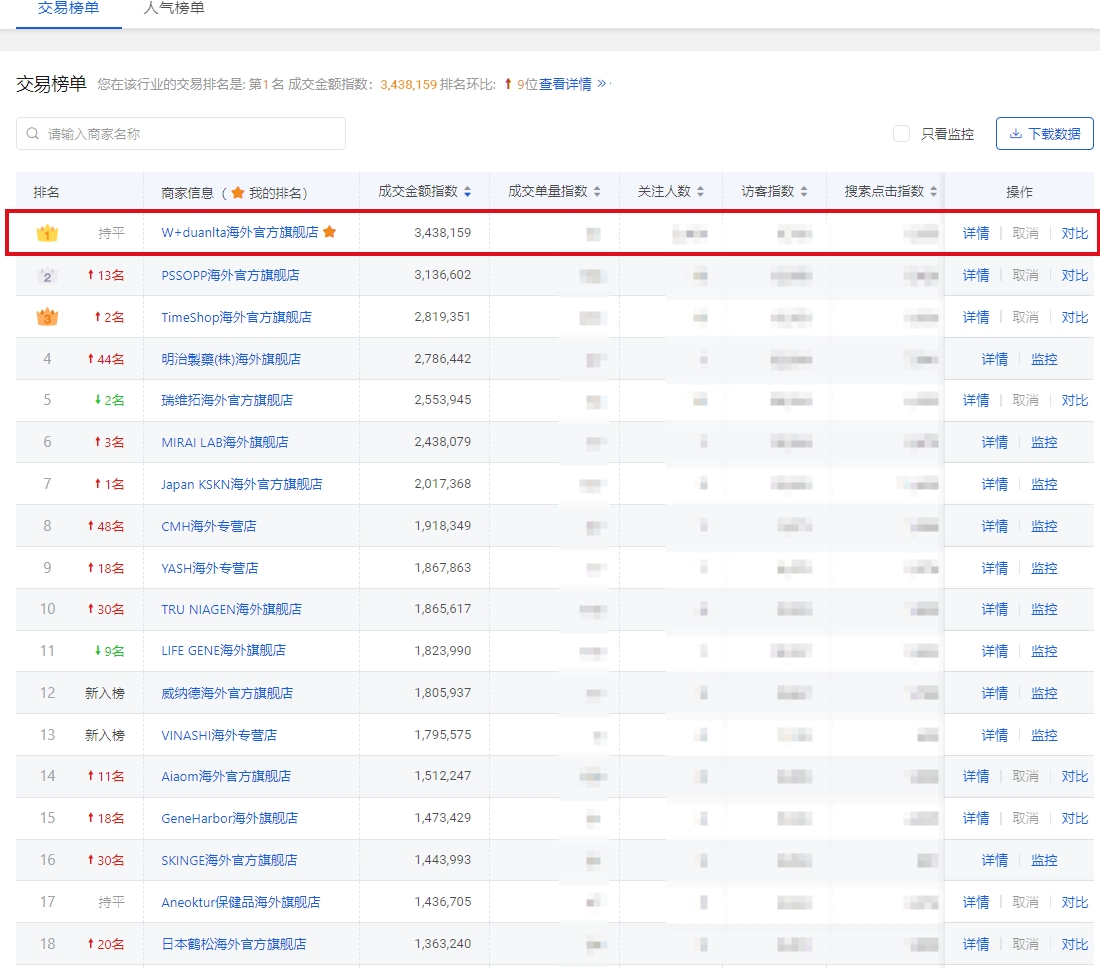Open YASH海外专营店 store link
The image size is (1100, 968).
coord(210,568)
